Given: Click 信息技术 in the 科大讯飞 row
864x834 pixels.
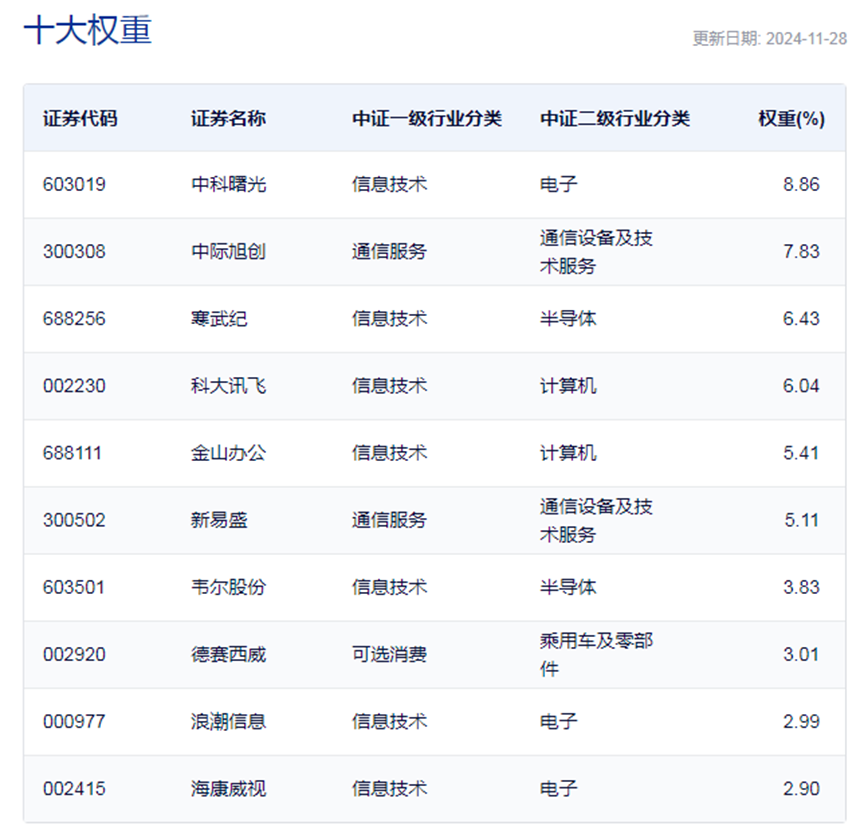Looking at the screenshot, I should 390,386.
